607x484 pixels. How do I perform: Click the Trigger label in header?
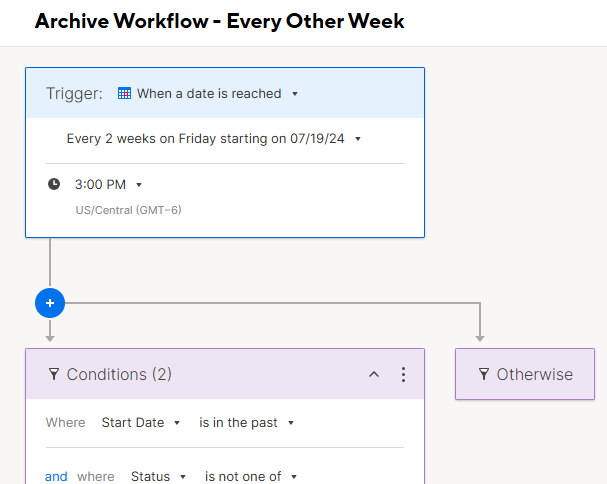(x=74, y=94)
